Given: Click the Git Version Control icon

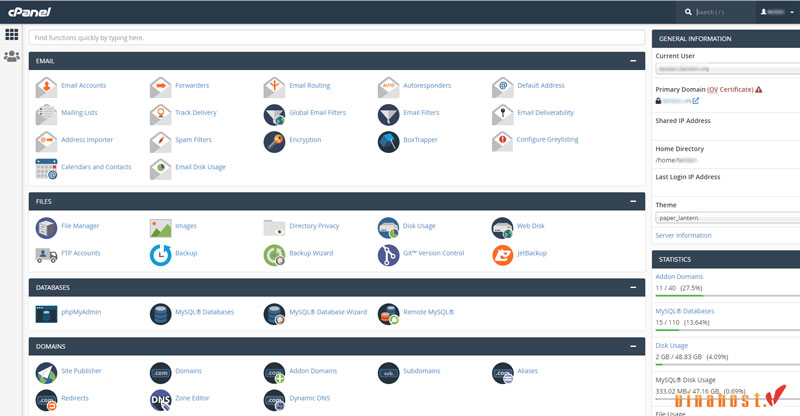Looking at the screenshot, I should tap(389, 255).
